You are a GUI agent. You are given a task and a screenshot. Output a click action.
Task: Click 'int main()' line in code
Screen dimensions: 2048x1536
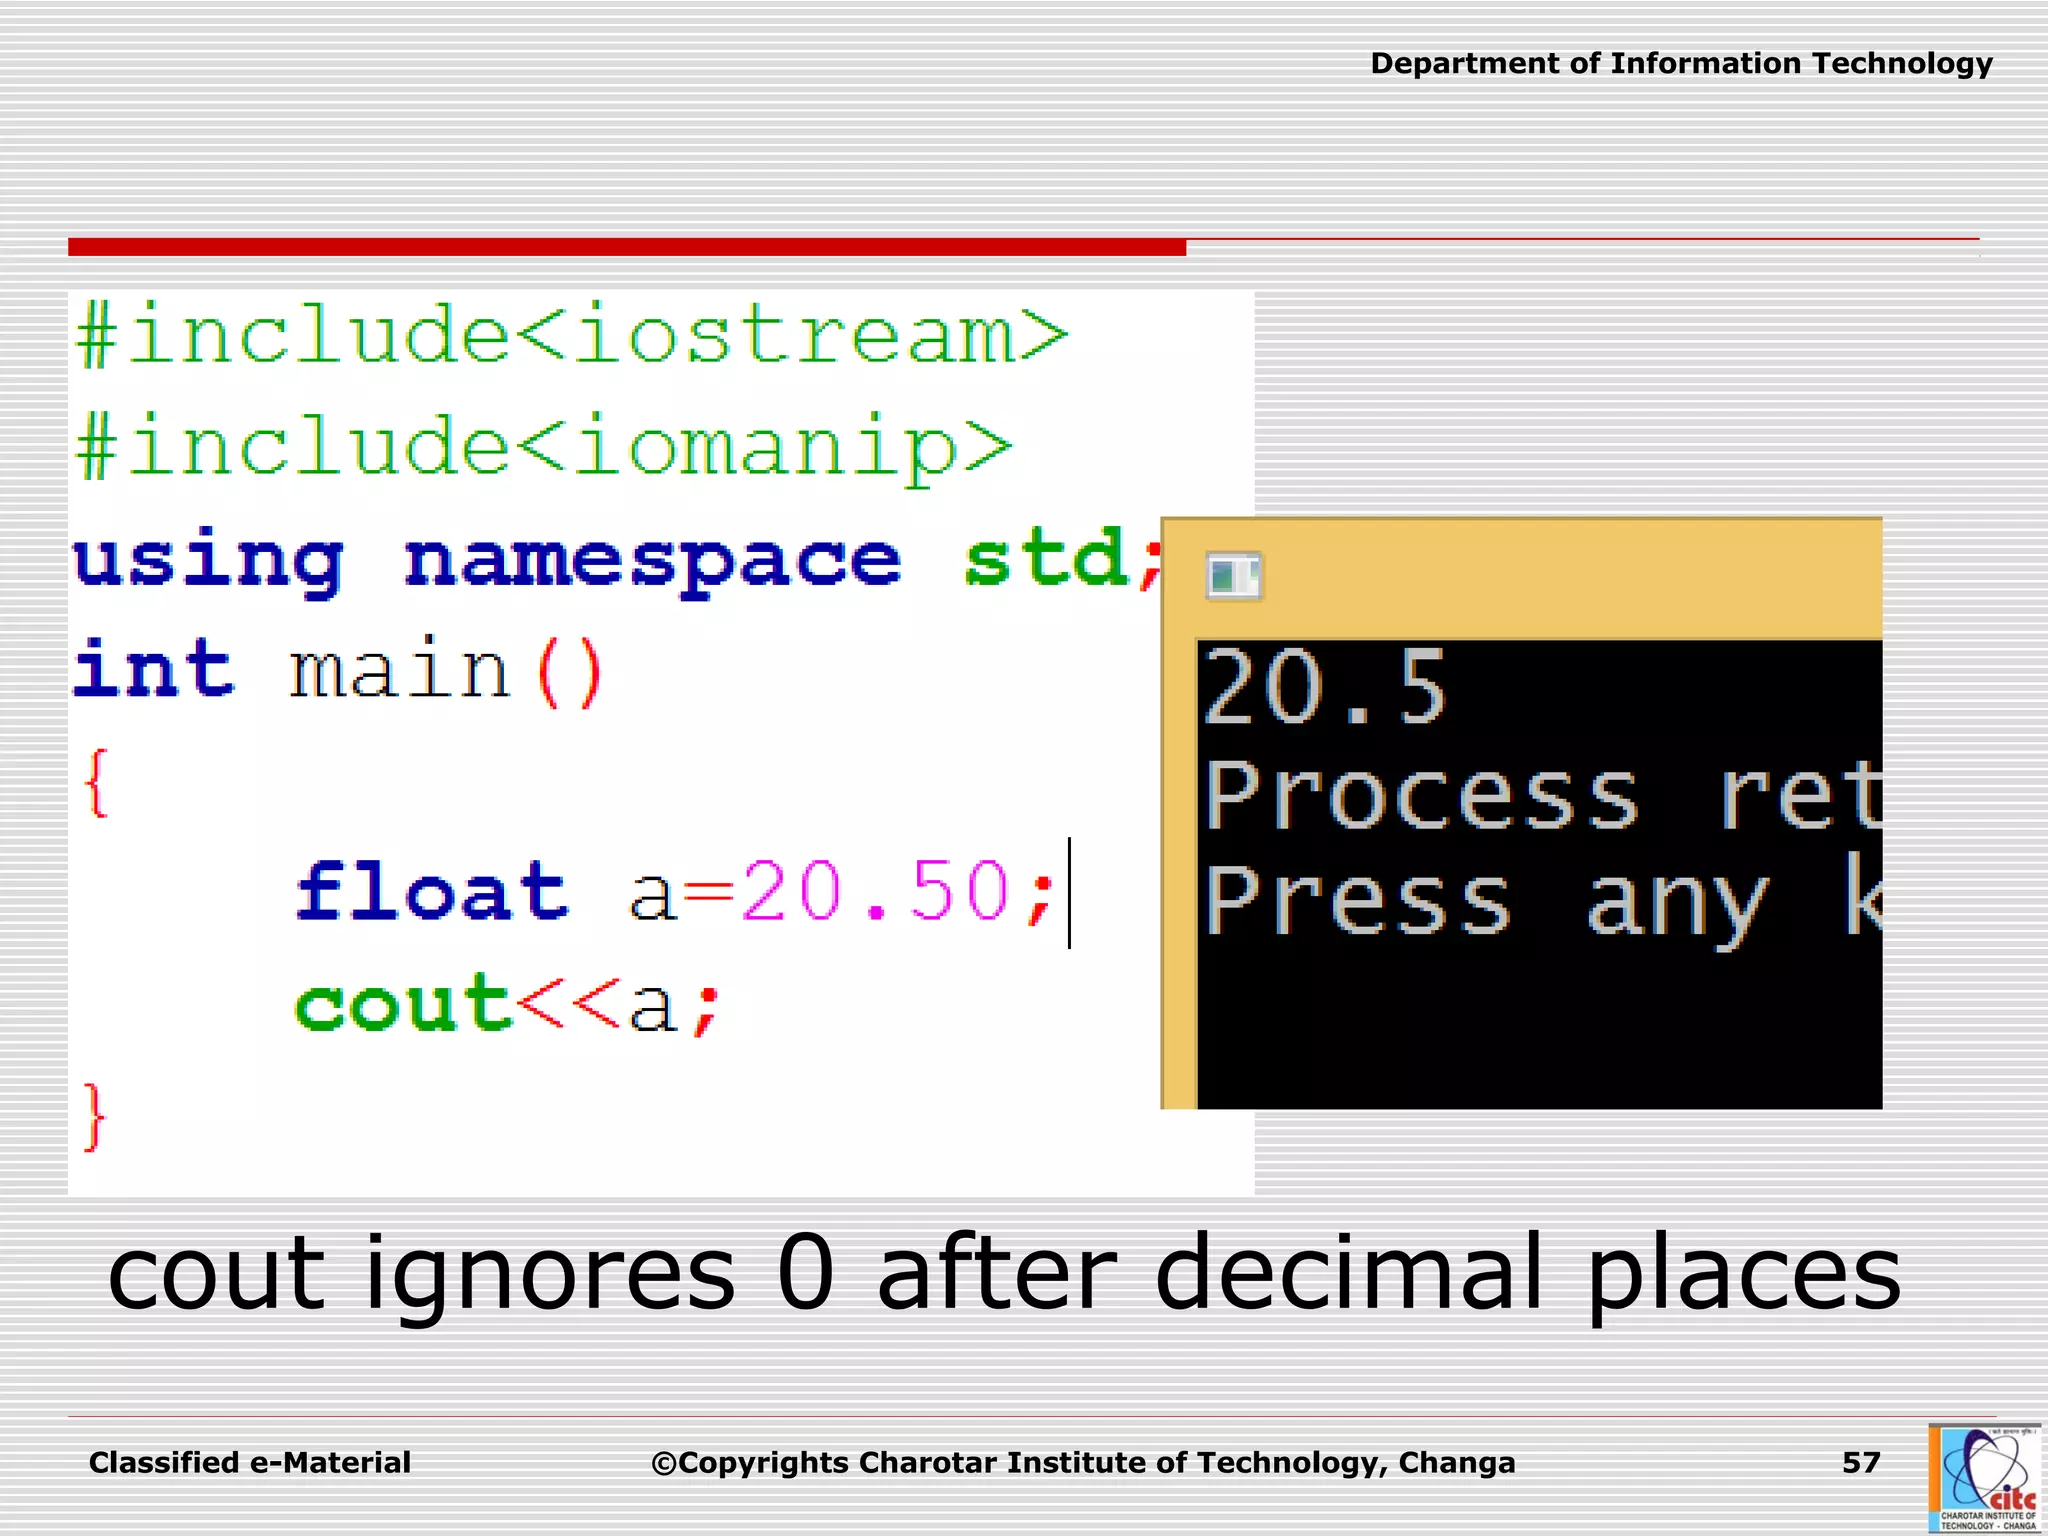tap(338, 672)
